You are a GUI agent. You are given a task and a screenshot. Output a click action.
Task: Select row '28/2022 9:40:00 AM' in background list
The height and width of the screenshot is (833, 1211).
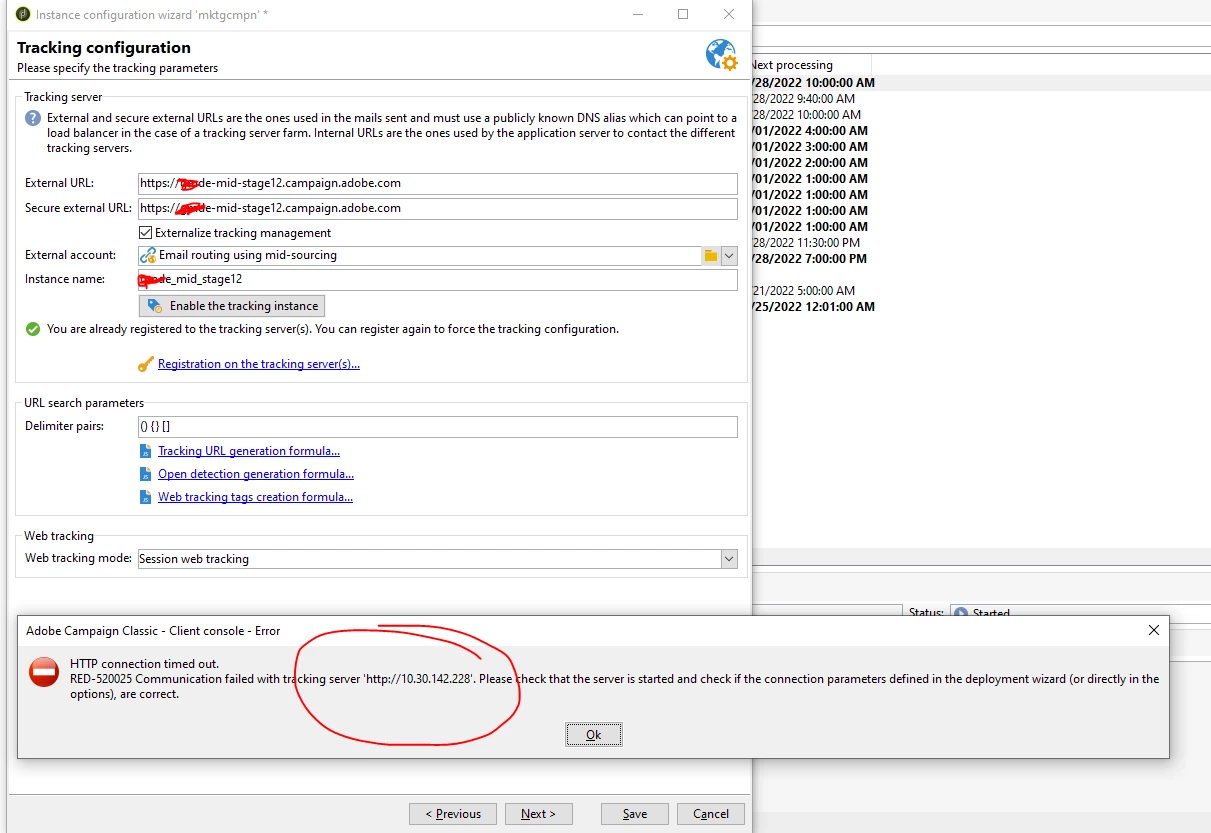(981, 99)
